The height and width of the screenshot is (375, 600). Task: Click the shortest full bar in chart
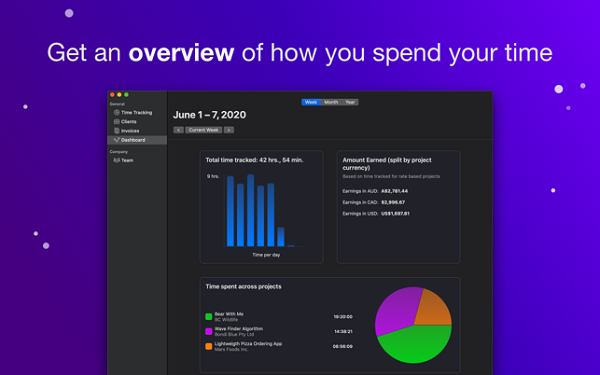pos(281,237)
